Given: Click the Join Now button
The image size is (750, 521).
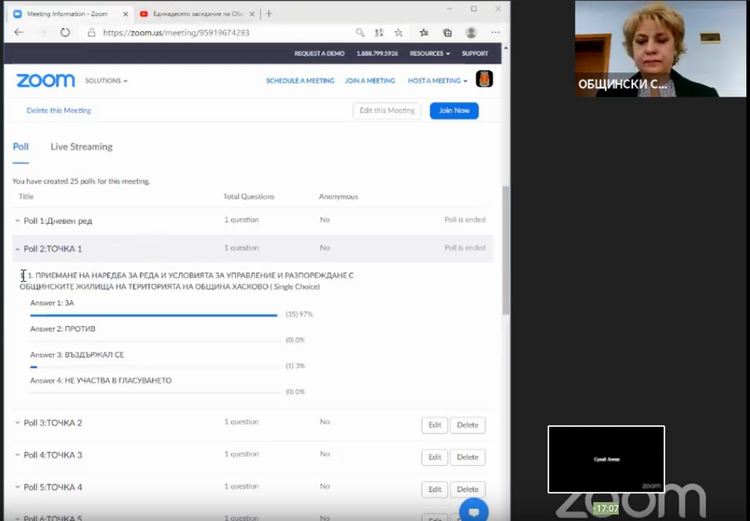Looking at the screenshot, I should 454,111.
